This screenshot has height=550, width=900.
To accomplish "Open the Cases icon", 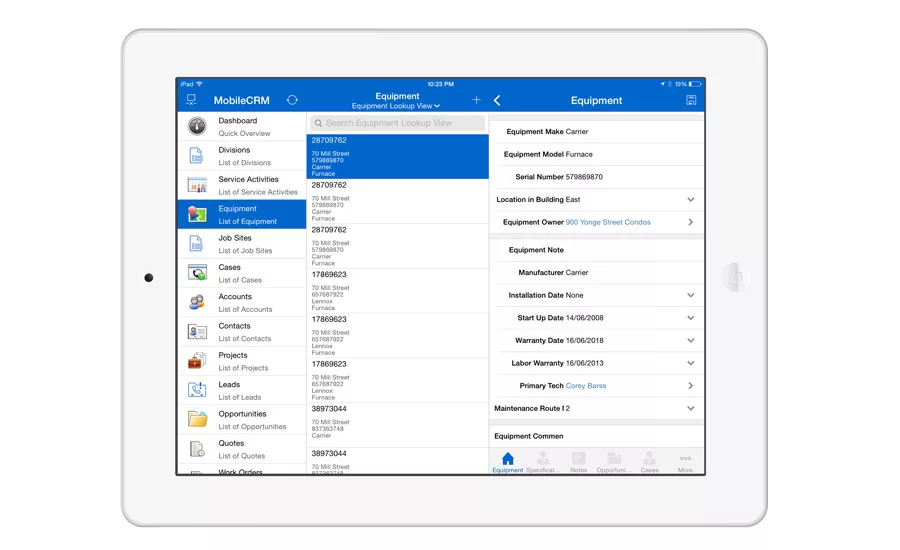I will (197, 273).
